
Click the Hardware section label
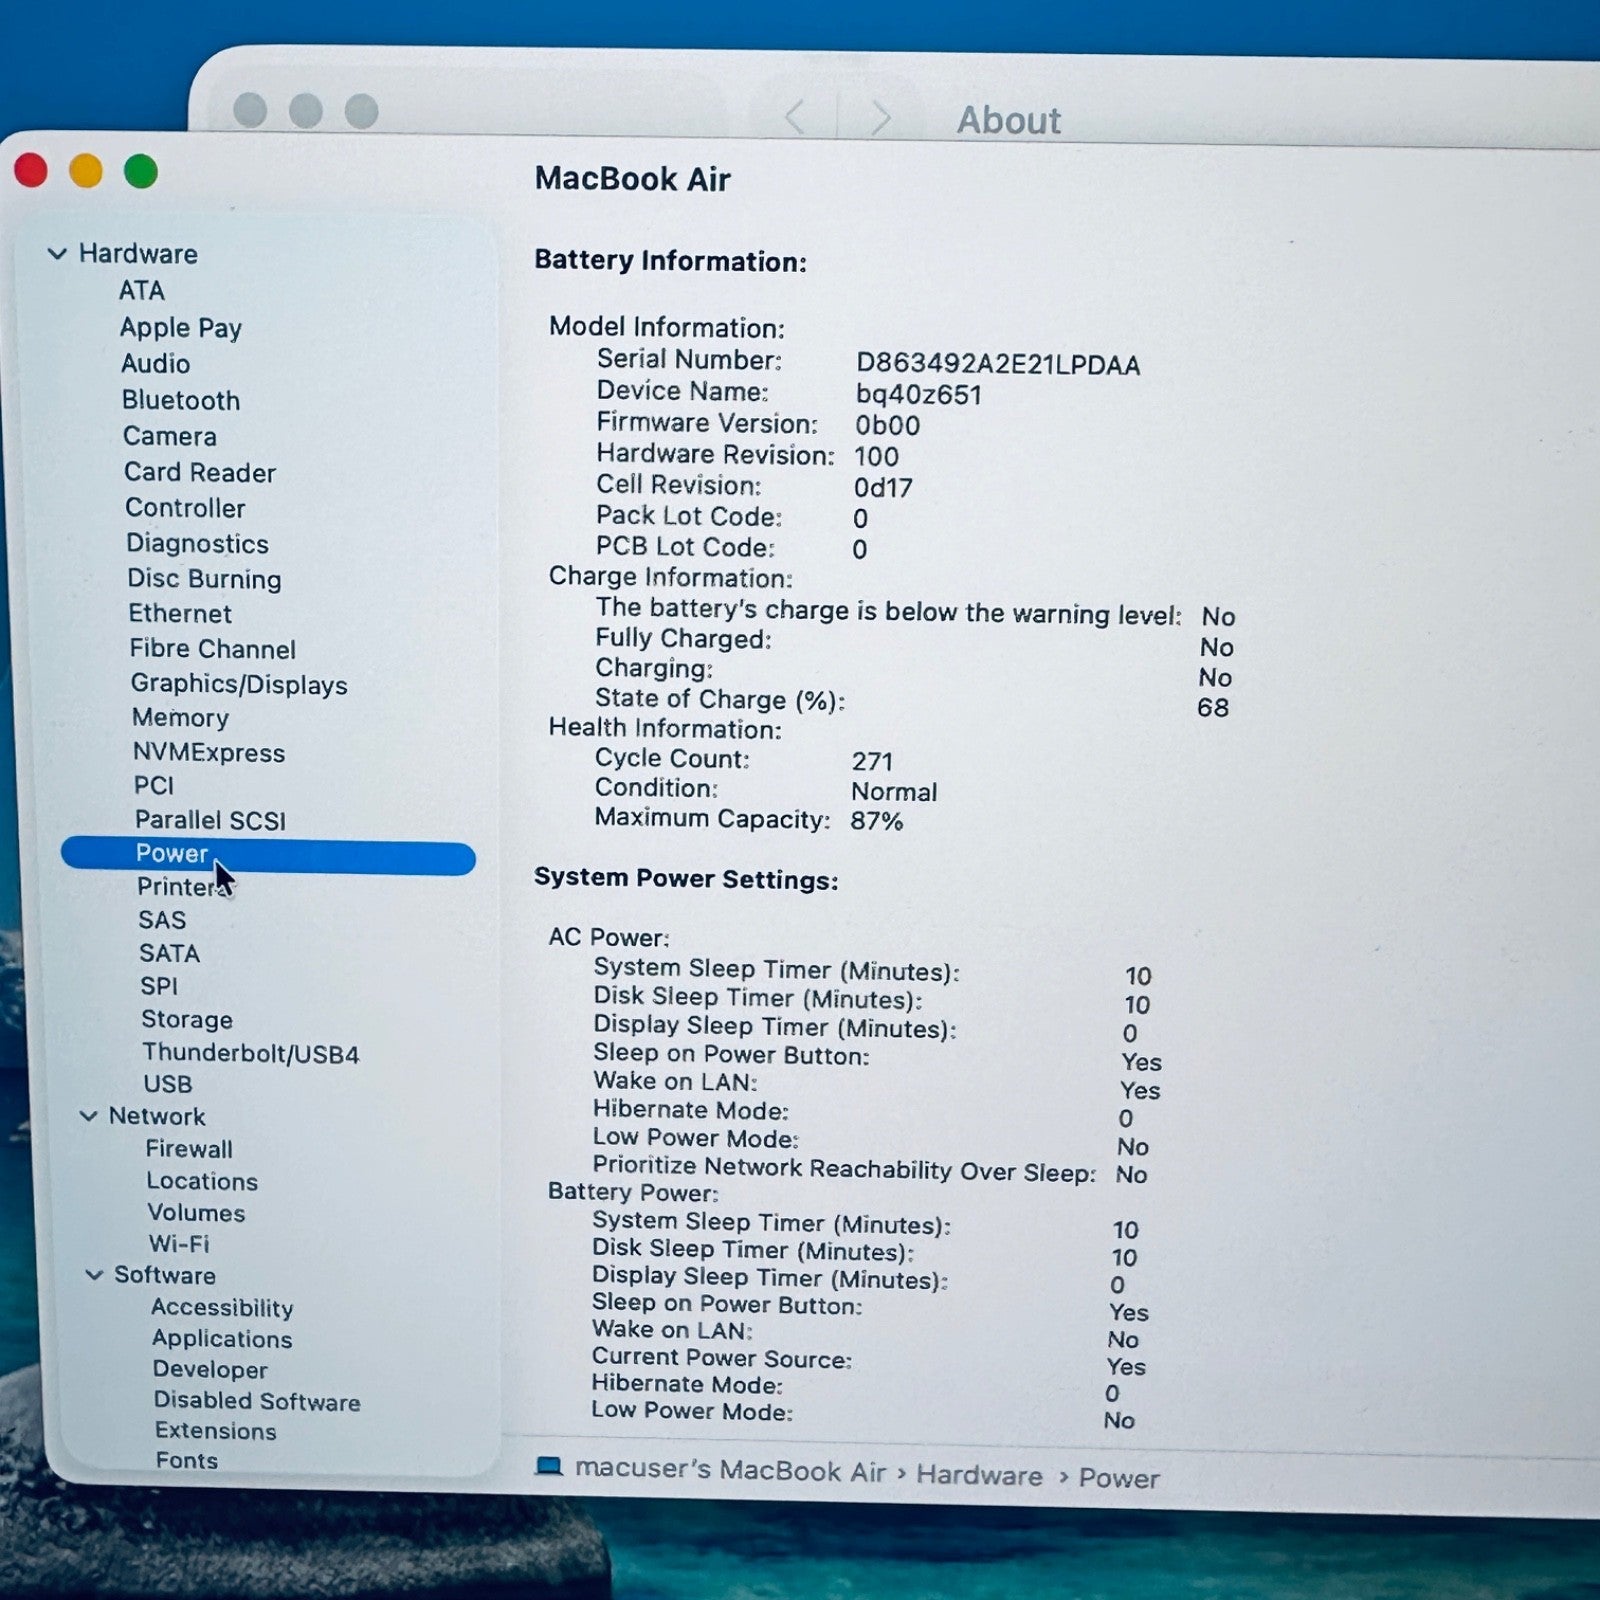138,254
